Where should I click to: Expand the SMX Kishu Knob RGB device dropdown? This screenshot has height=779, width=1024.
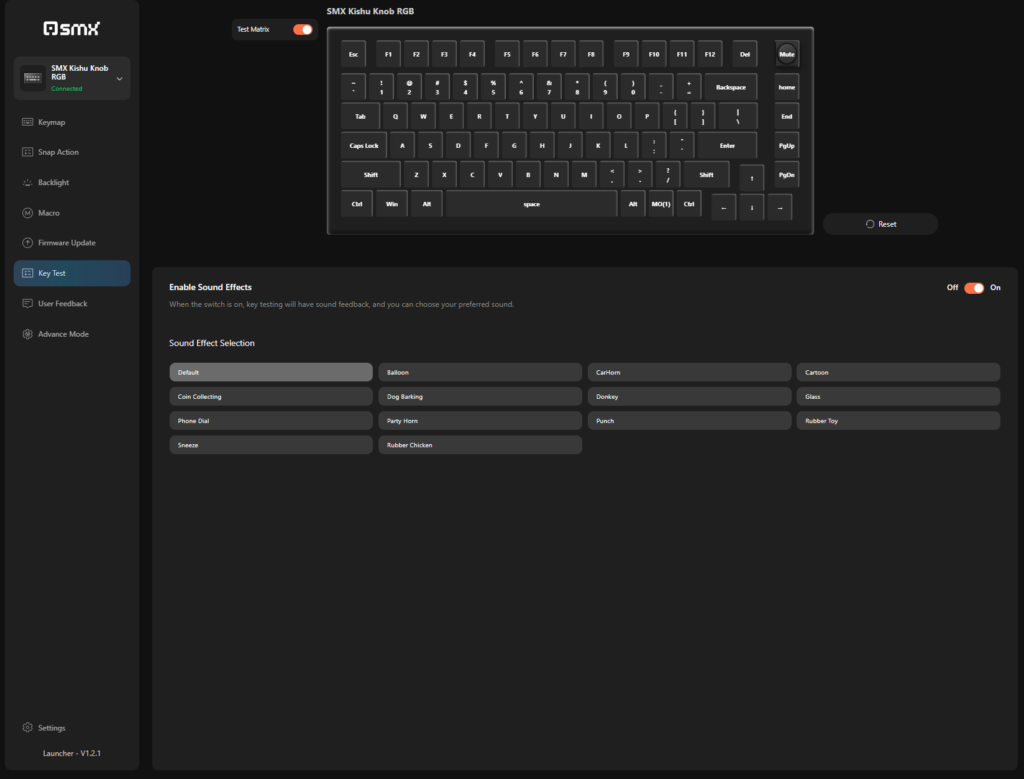coord(119,78)
